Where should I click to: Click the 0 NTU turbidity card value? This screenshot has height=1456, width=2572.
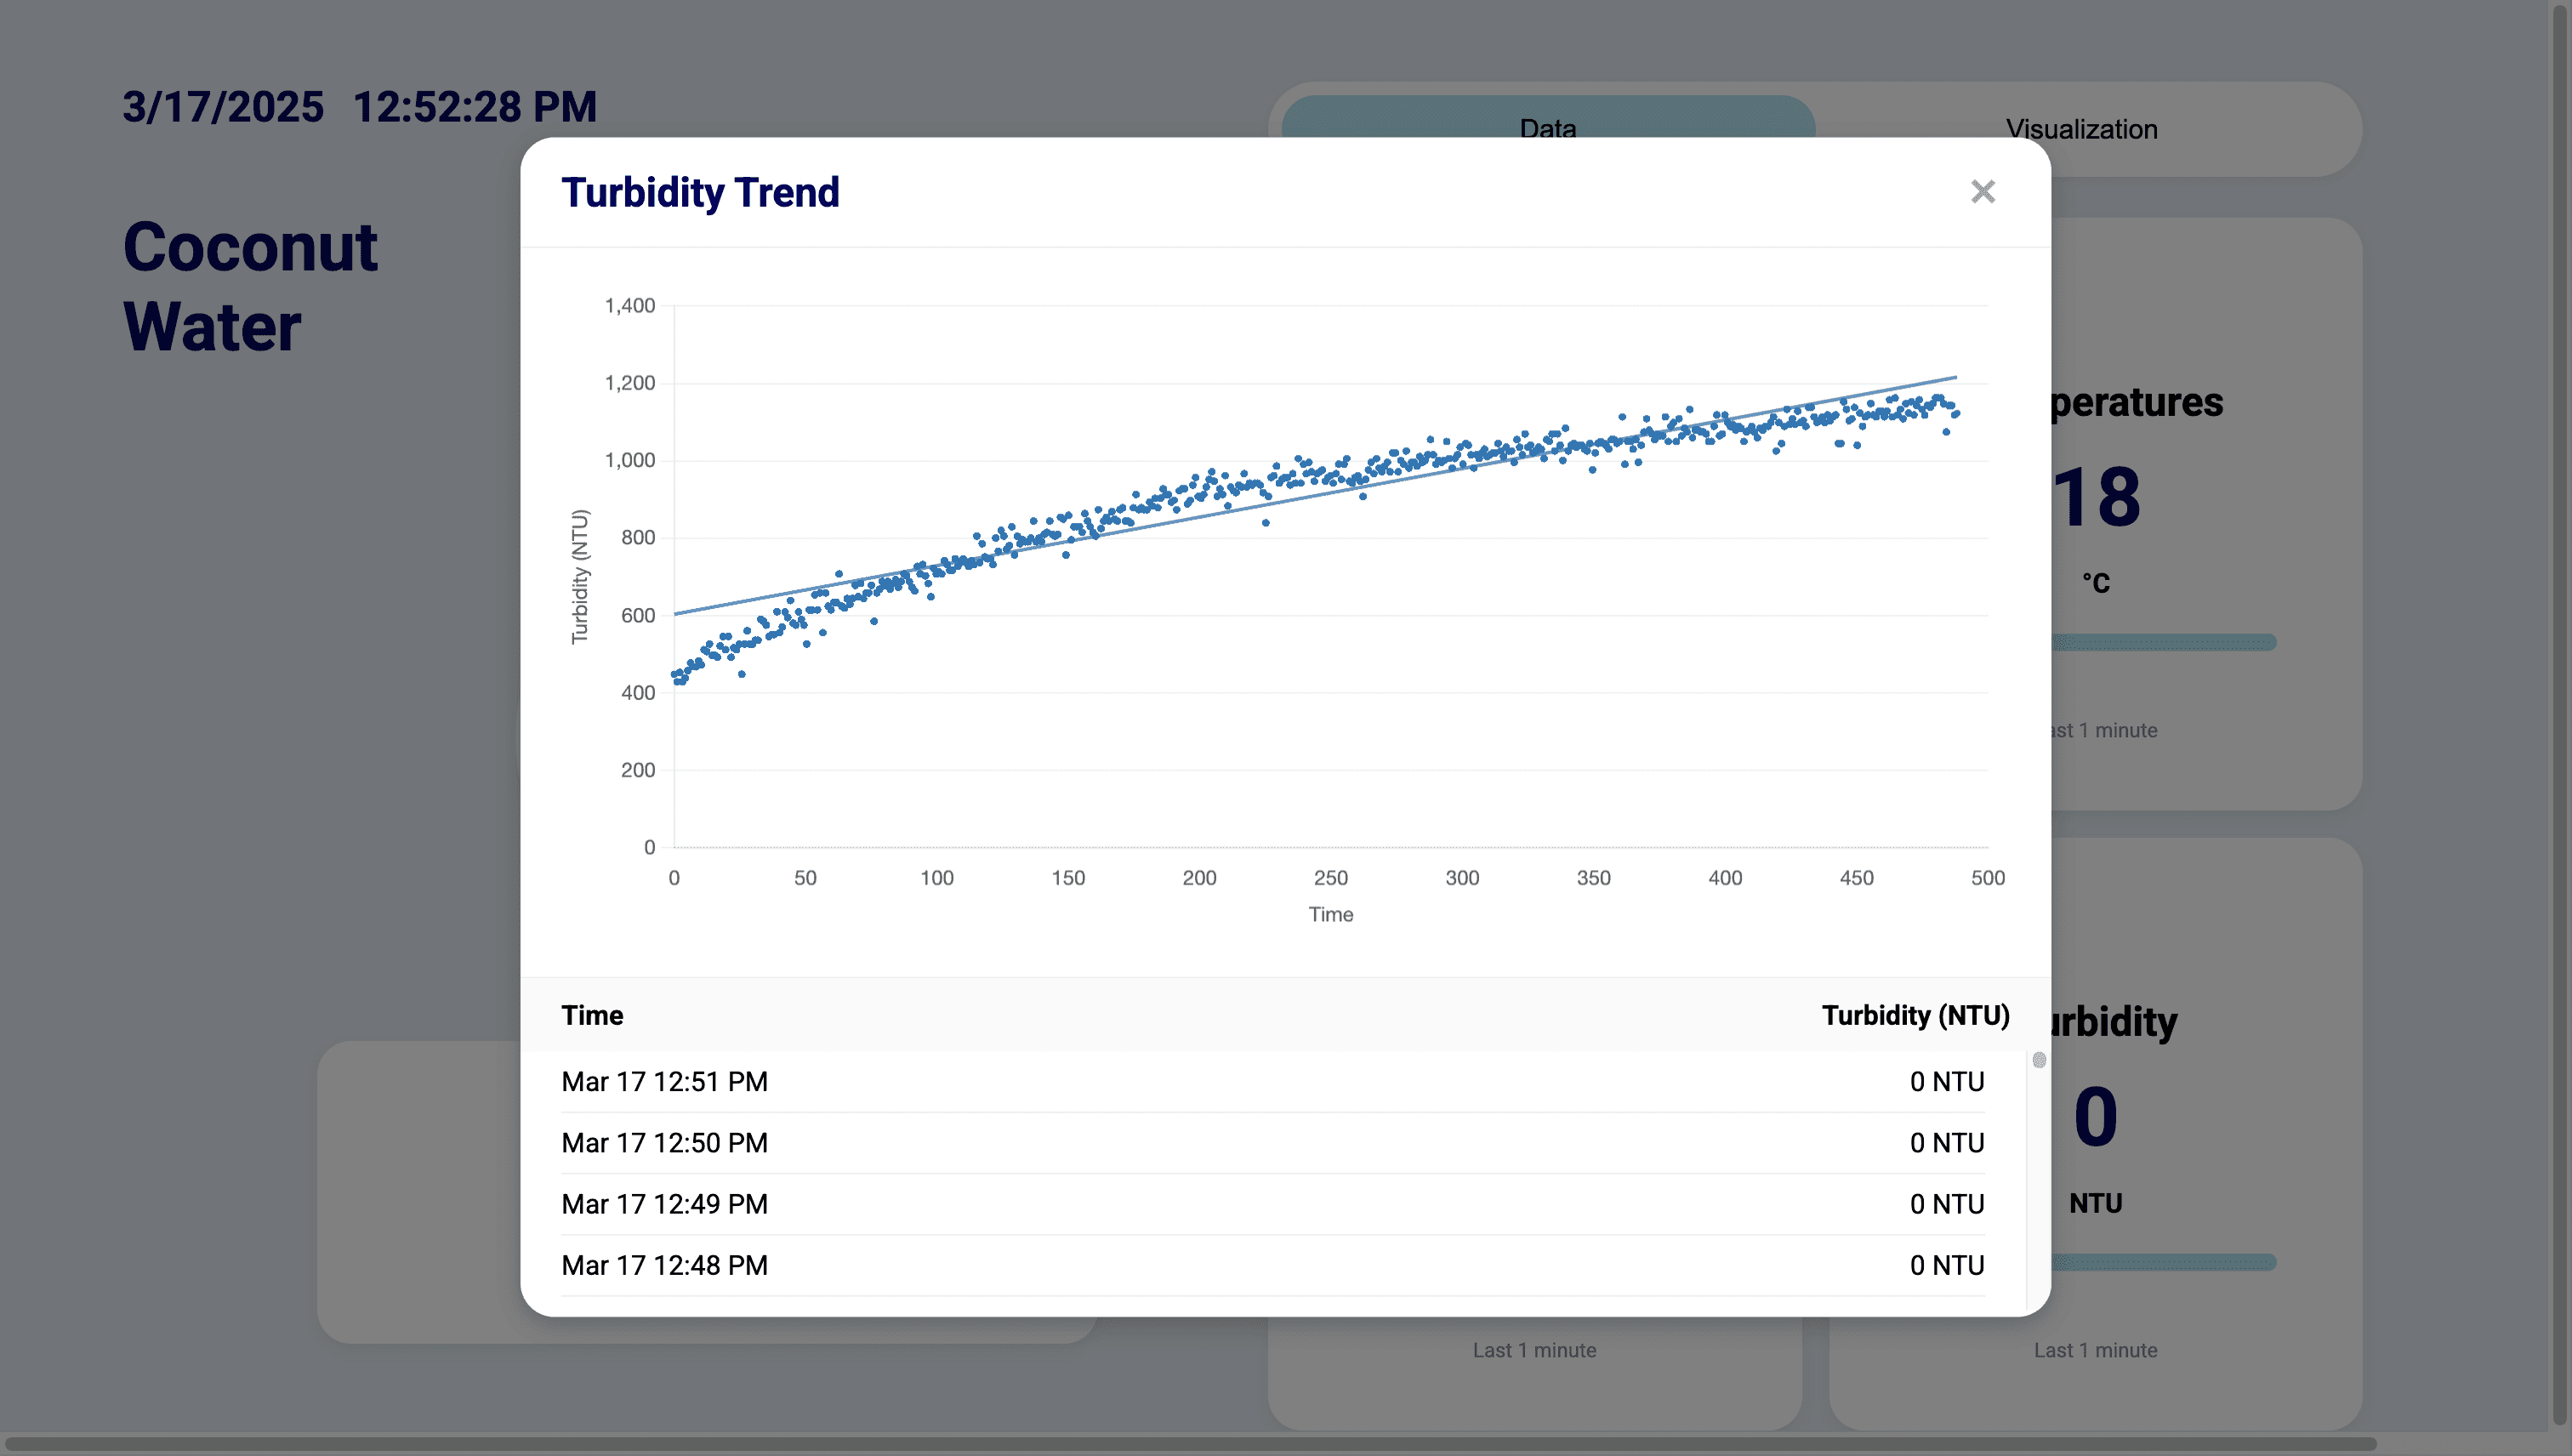coord(2096,1117)
